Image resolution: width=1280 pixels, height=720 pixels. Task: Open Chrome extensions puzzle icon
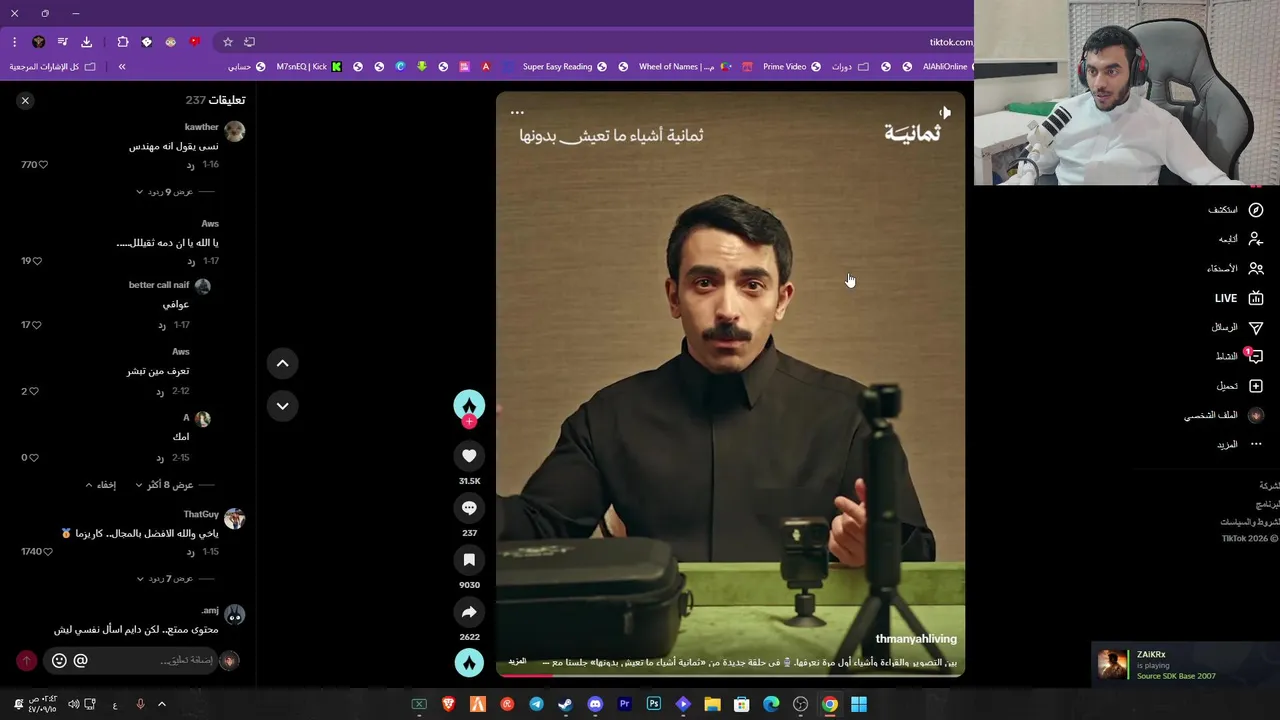click(x=123, y=42)
